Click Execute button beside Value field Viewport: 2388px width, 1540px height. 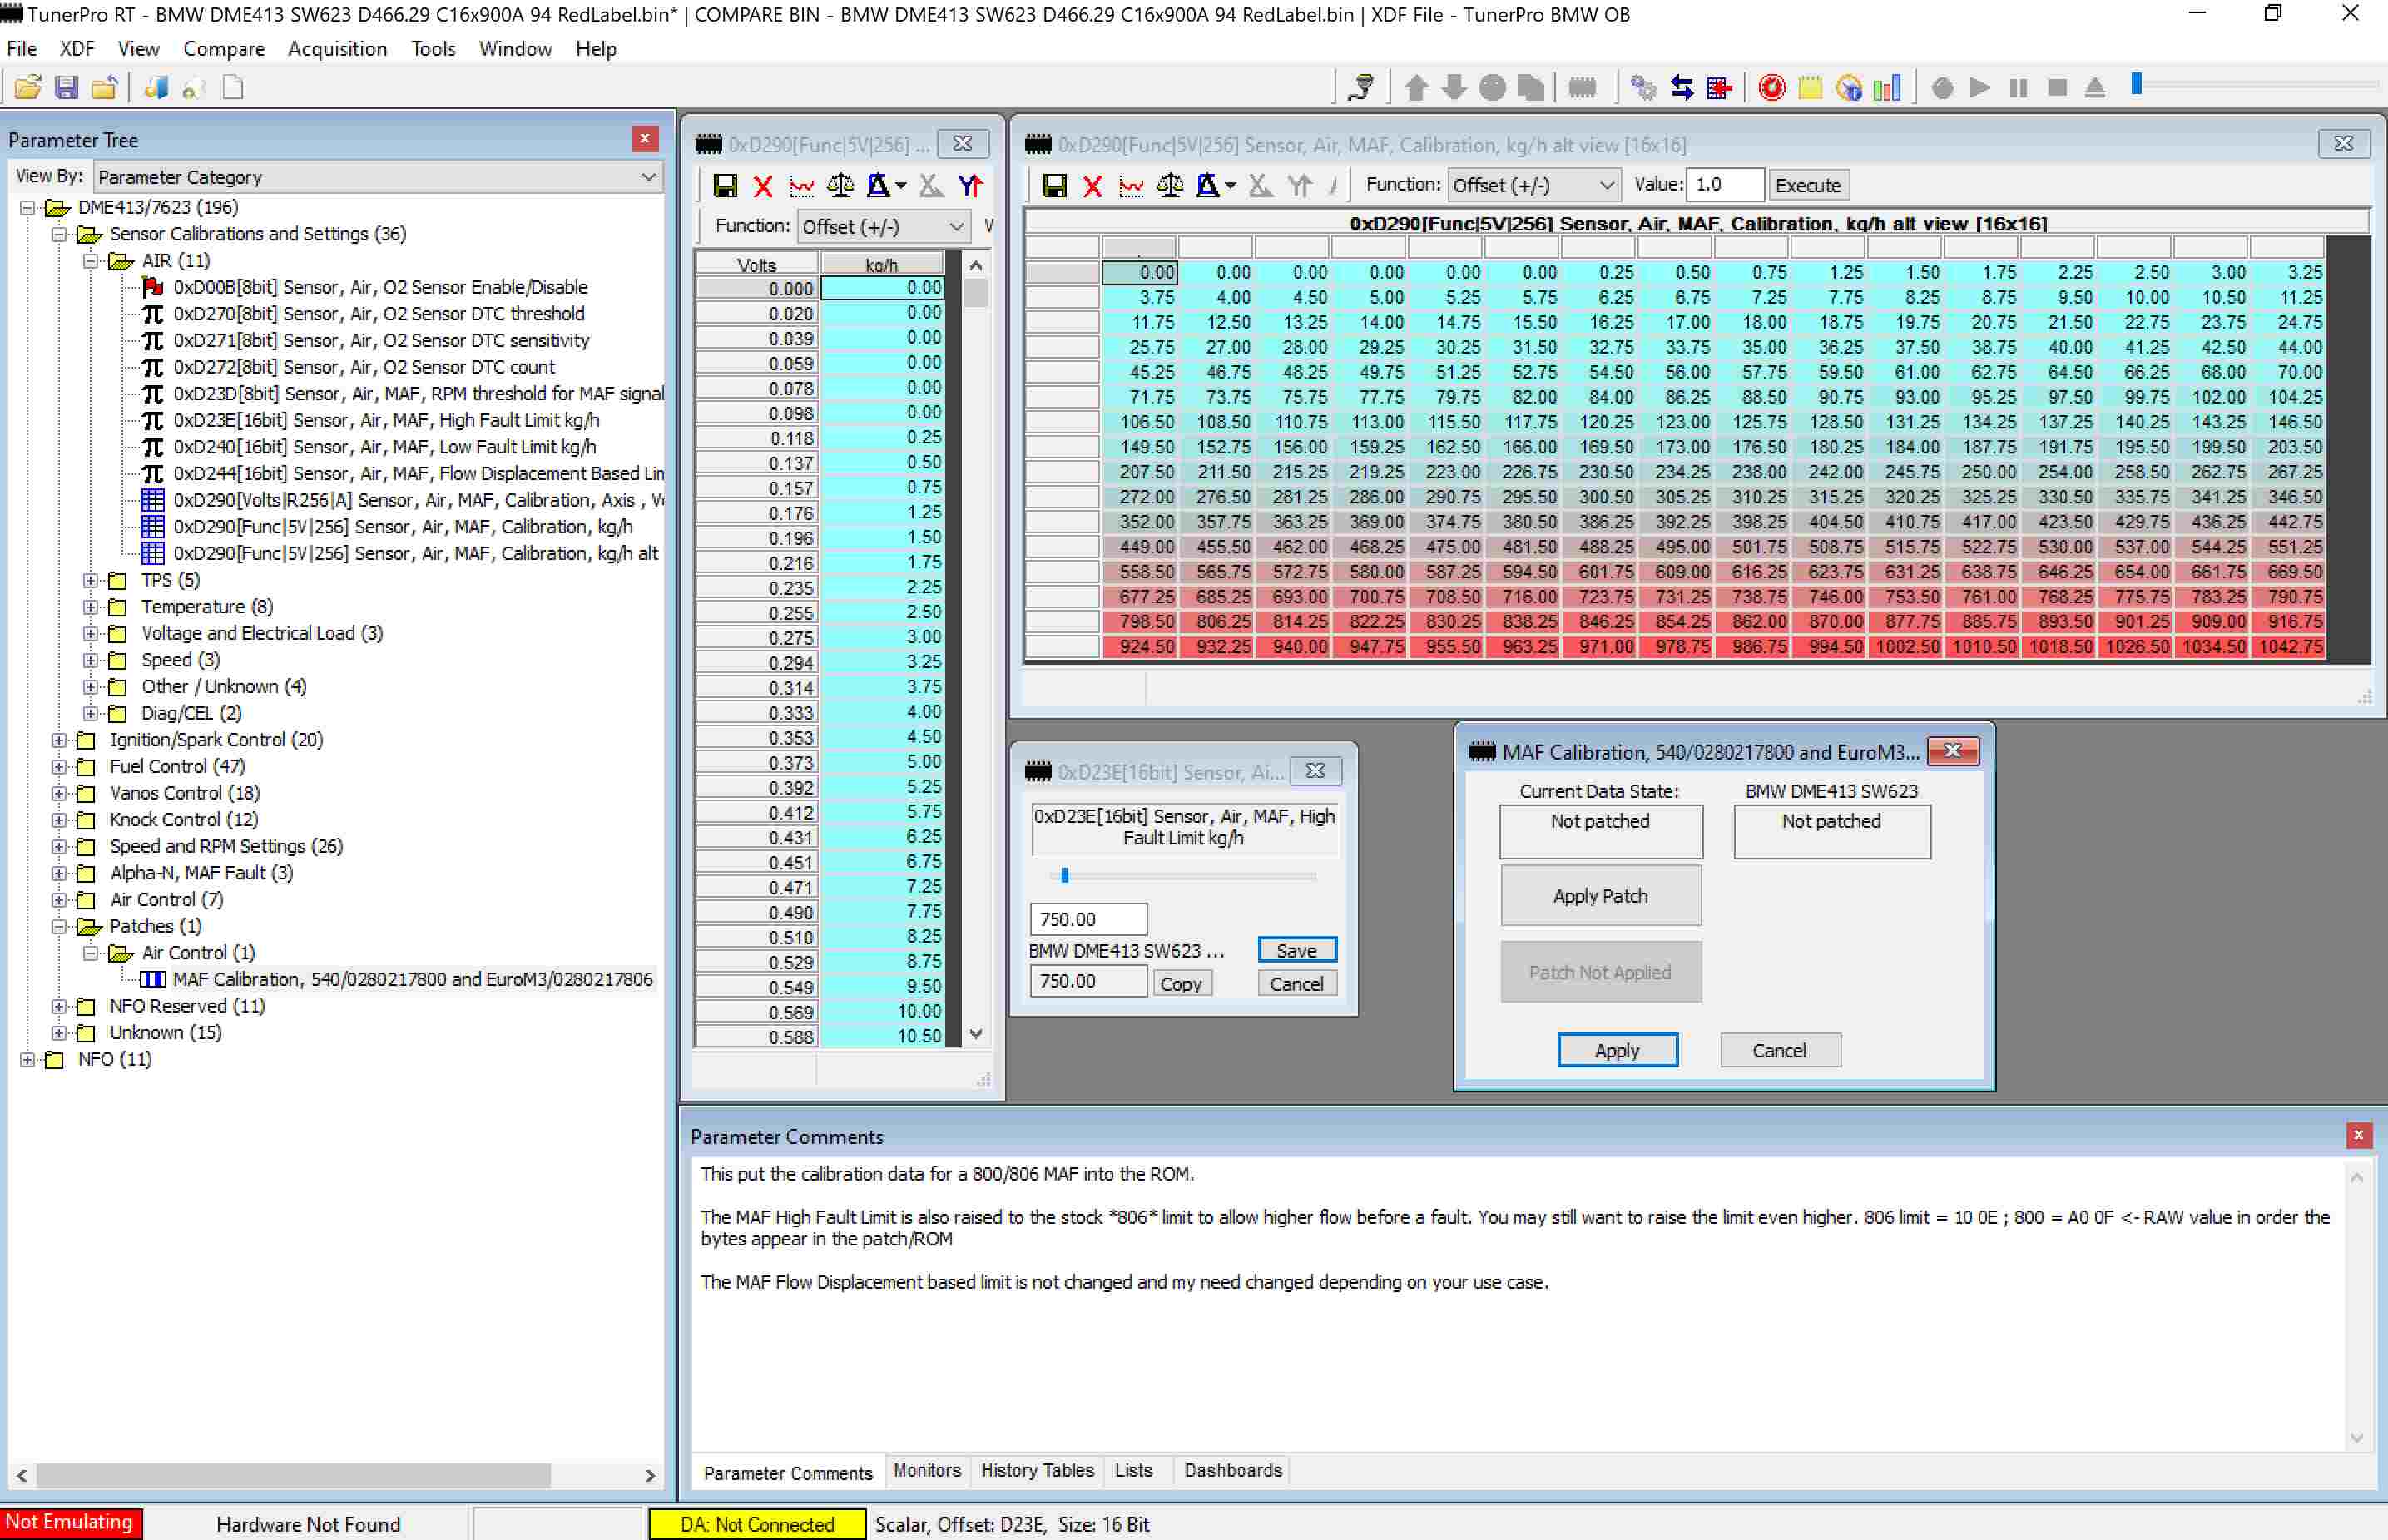coord(1807,185)
